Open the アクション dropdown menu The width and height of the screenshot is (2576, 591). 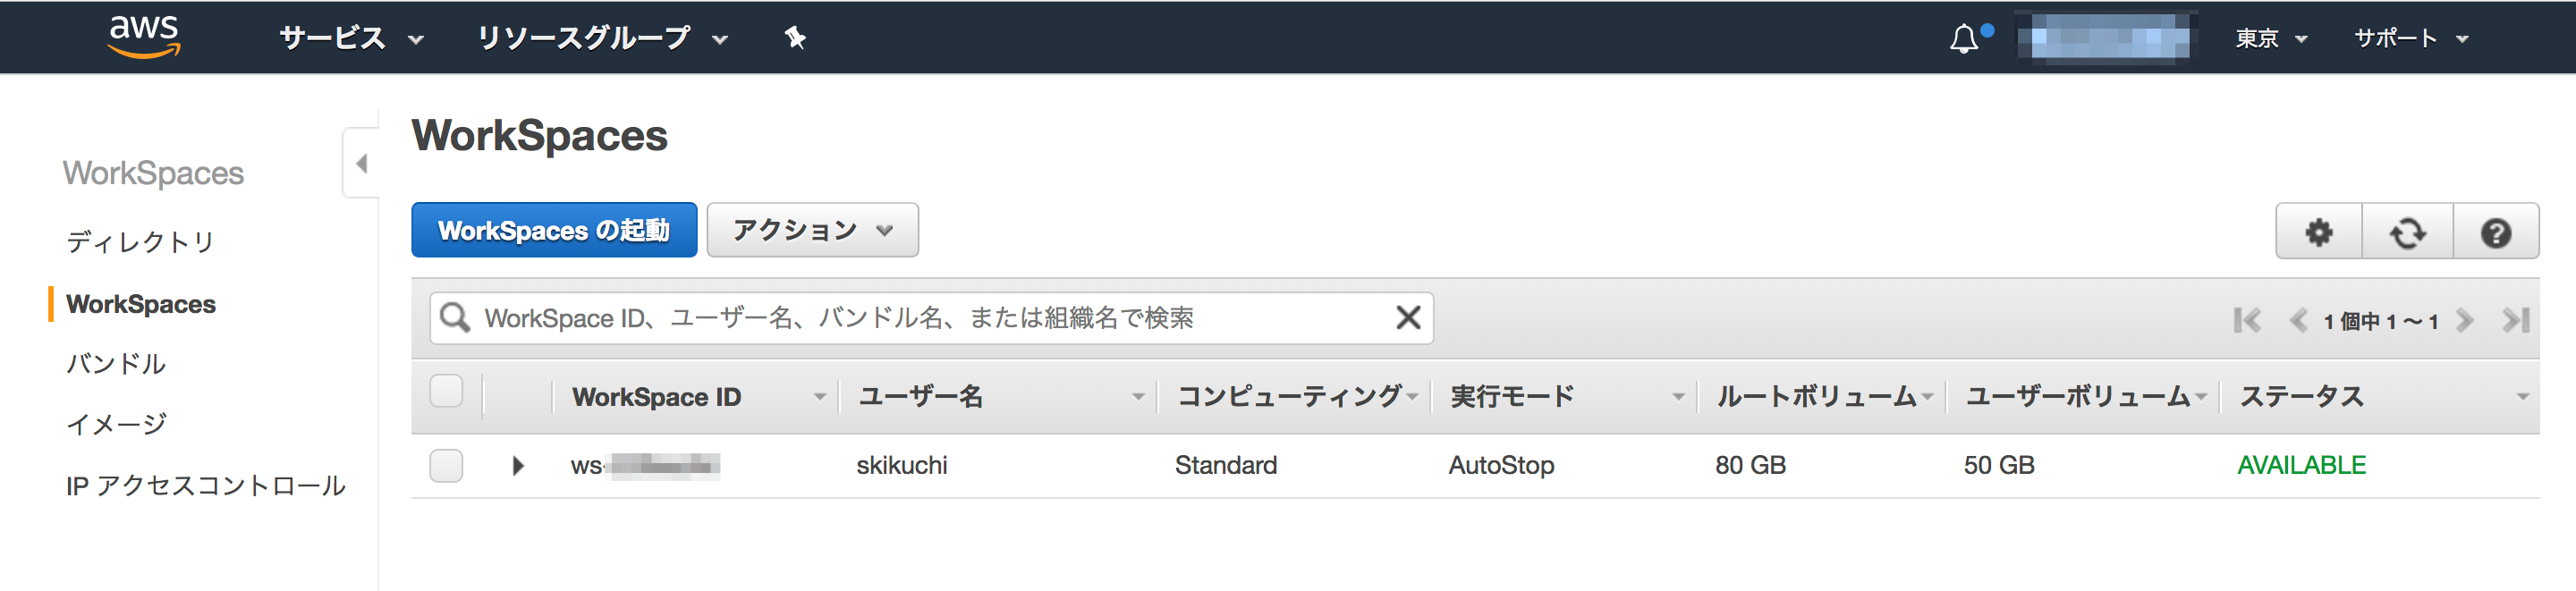[811, 229]
